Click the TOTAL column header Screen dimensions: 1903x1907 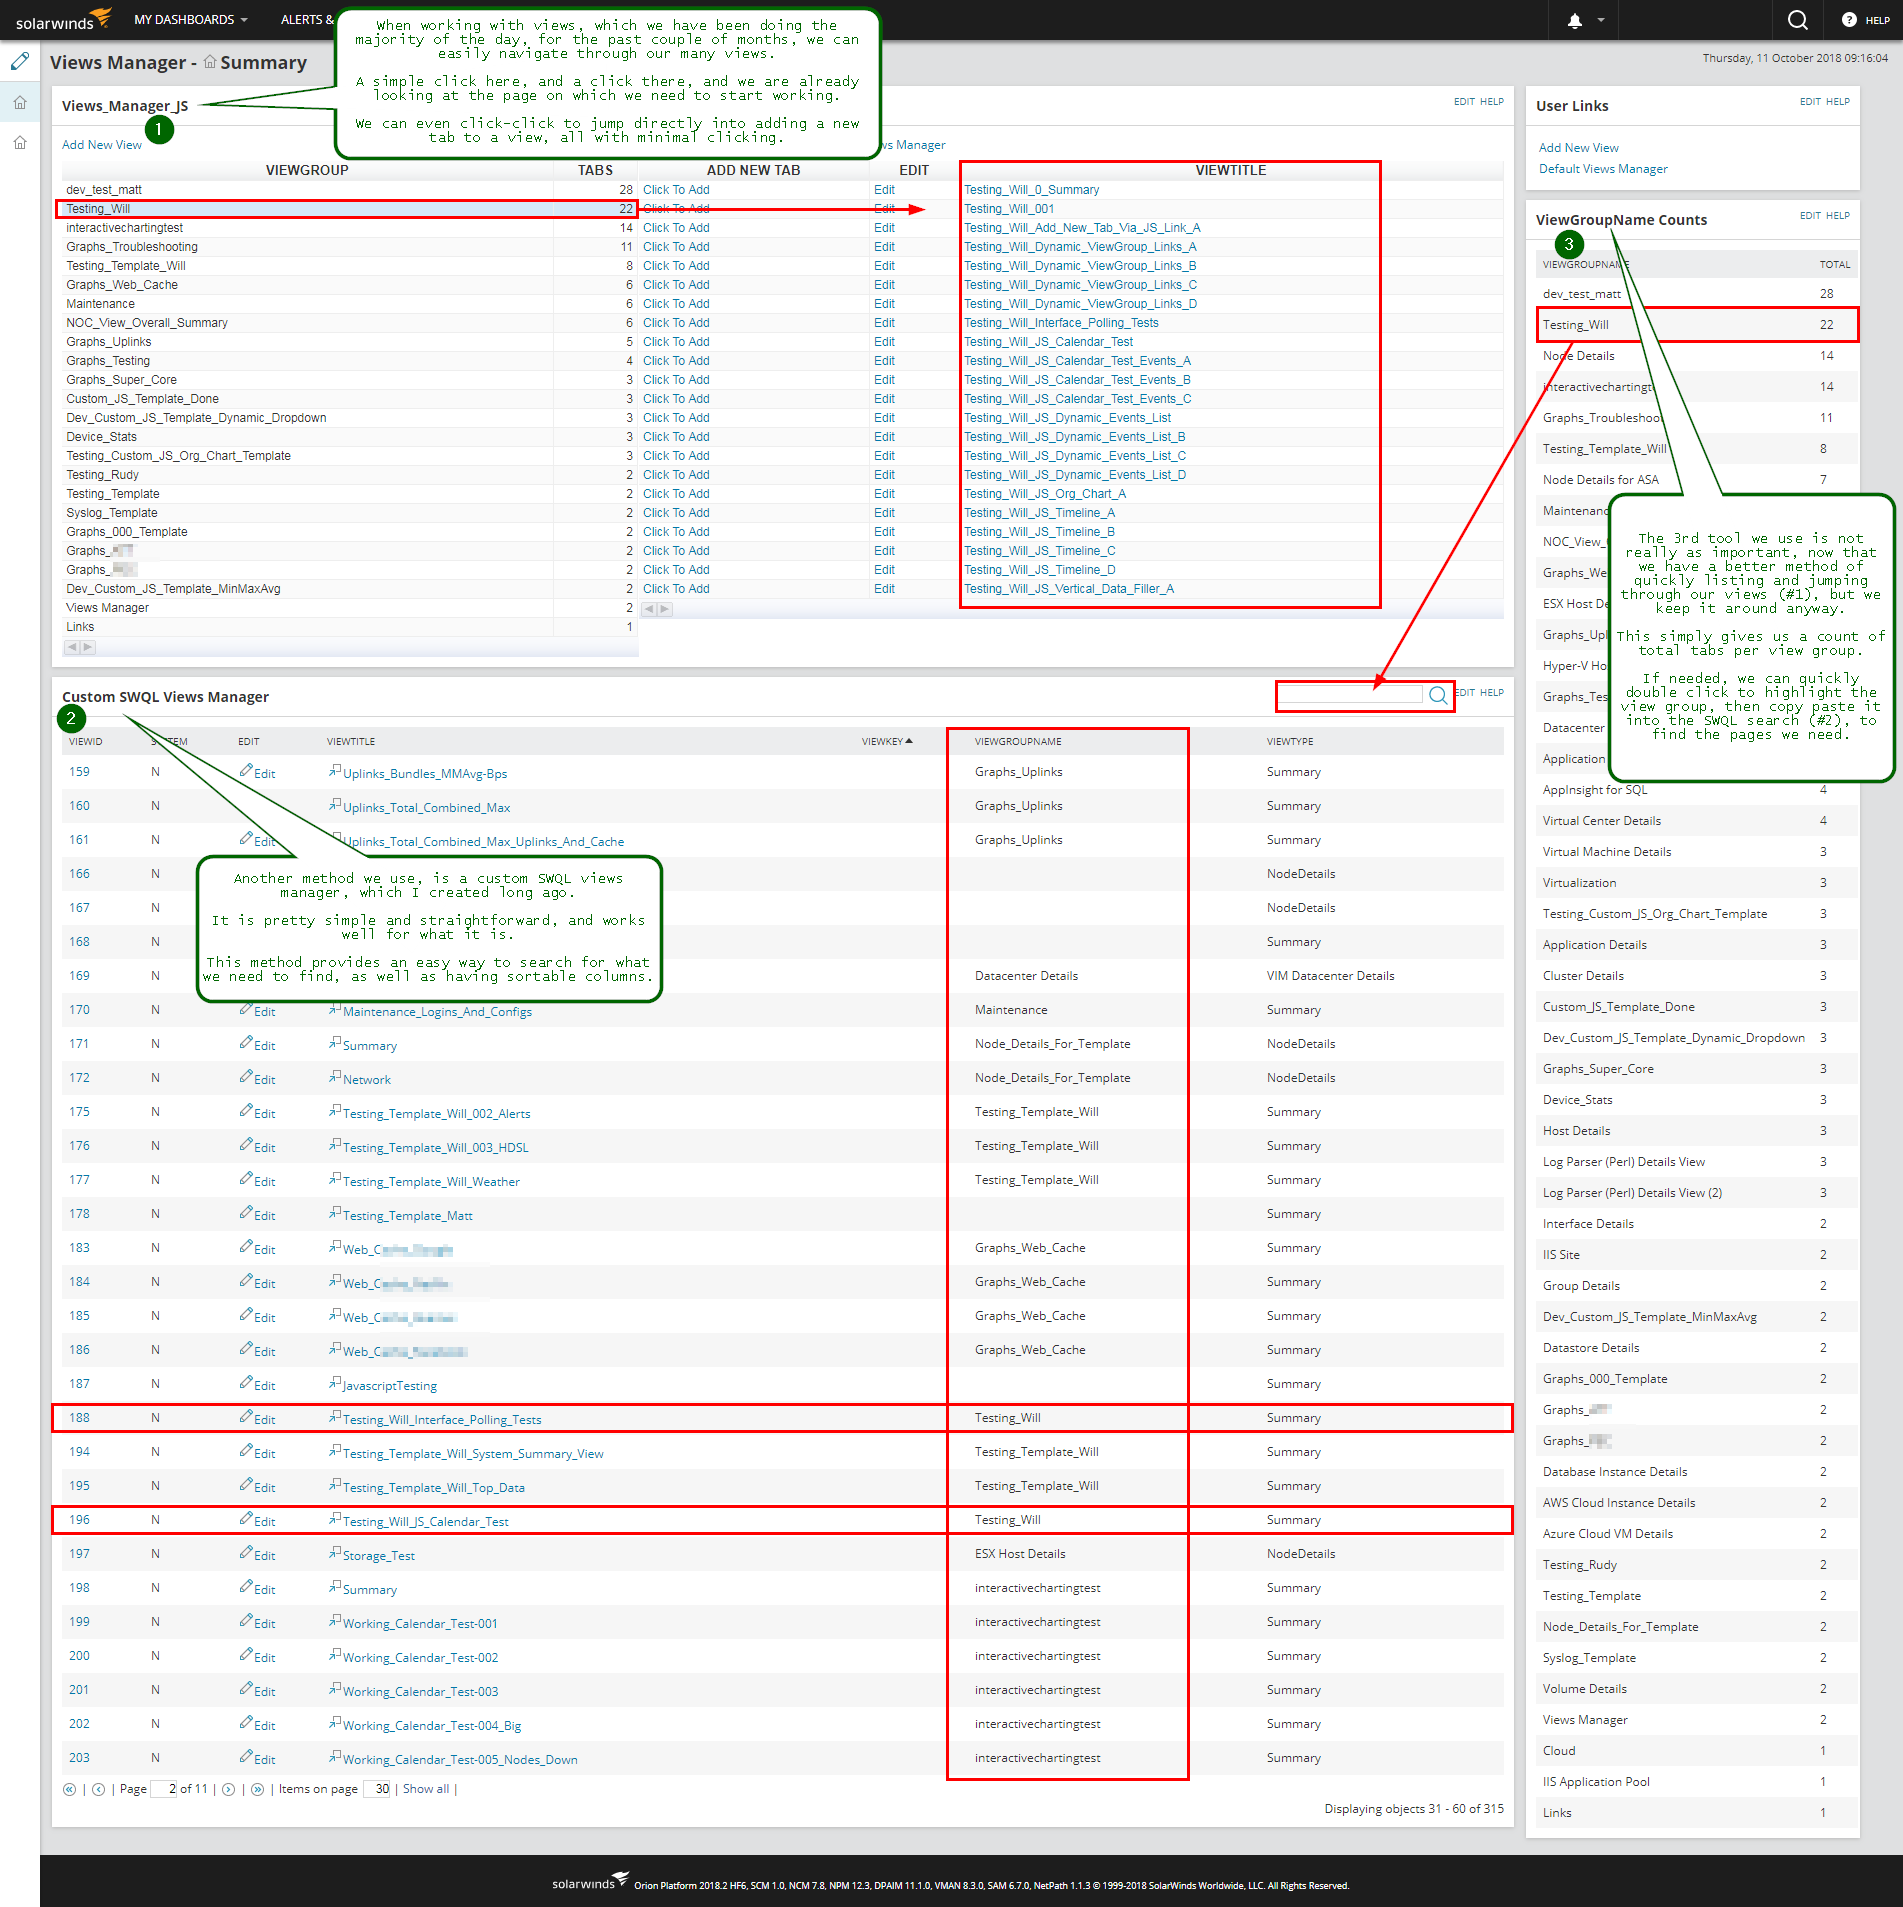1834,265
